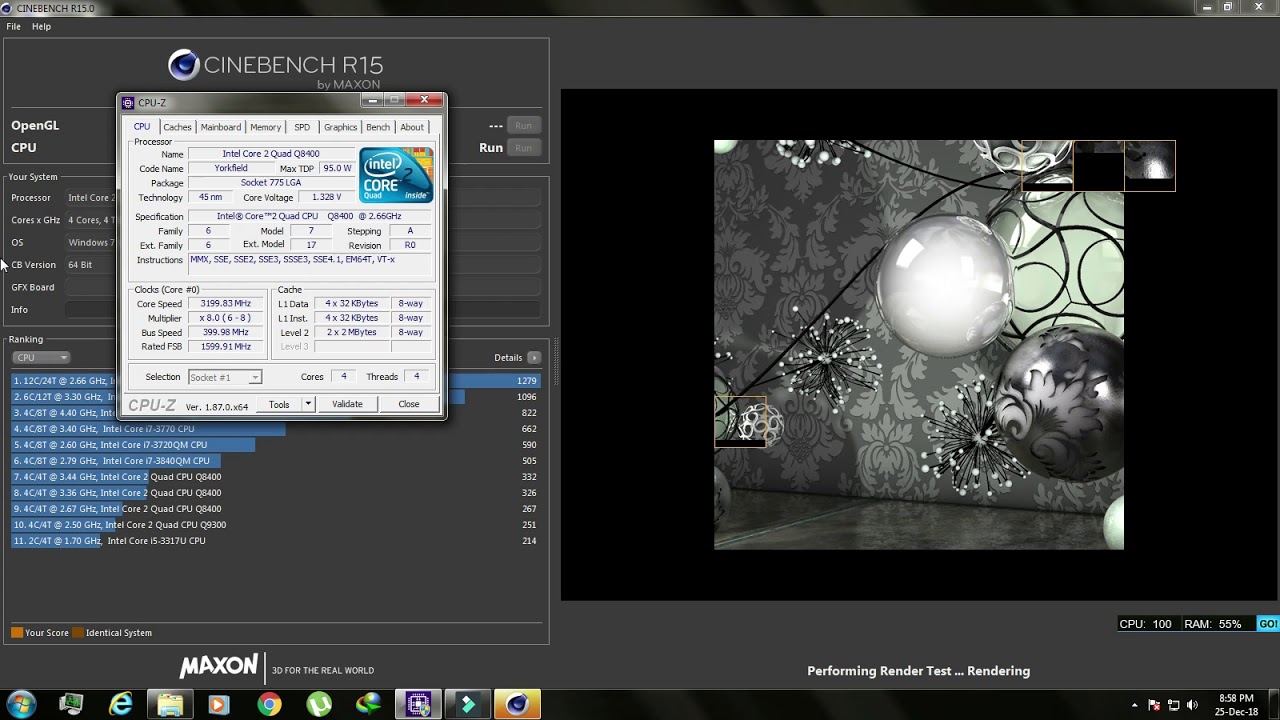The image size is (1280, 720).
Task: Open the volume speaker tray icon
Action: [1192, 705]
